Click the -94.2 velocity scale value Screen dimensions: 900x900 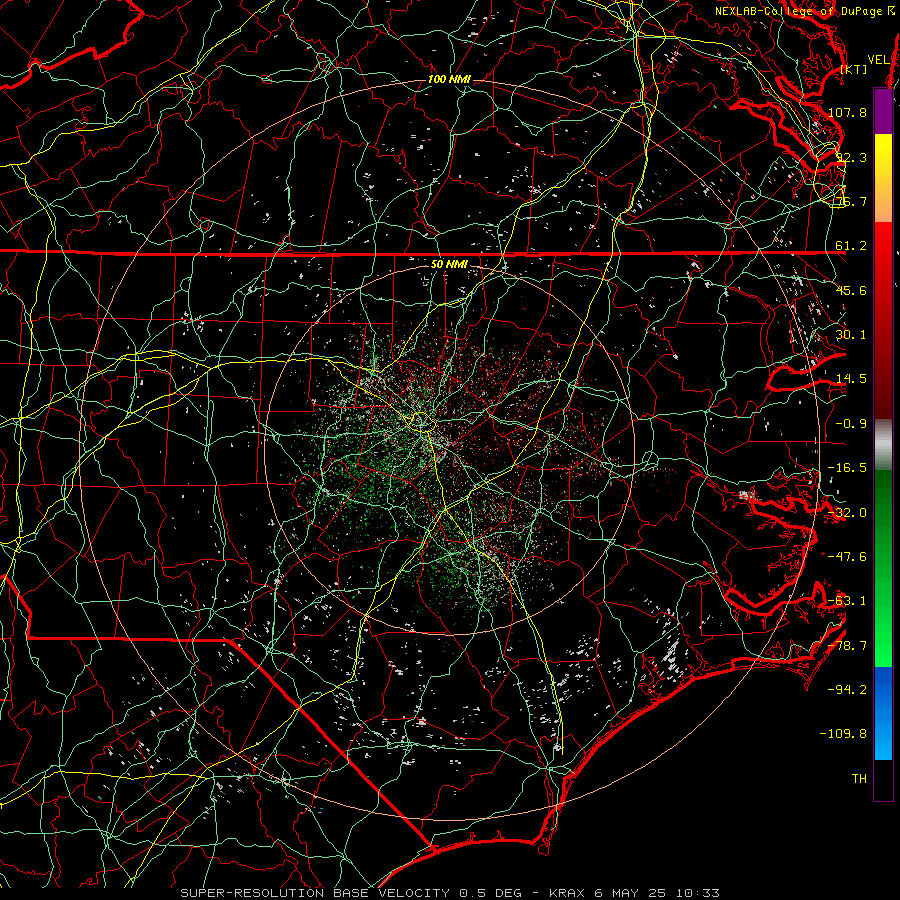[x=847, y=690]
